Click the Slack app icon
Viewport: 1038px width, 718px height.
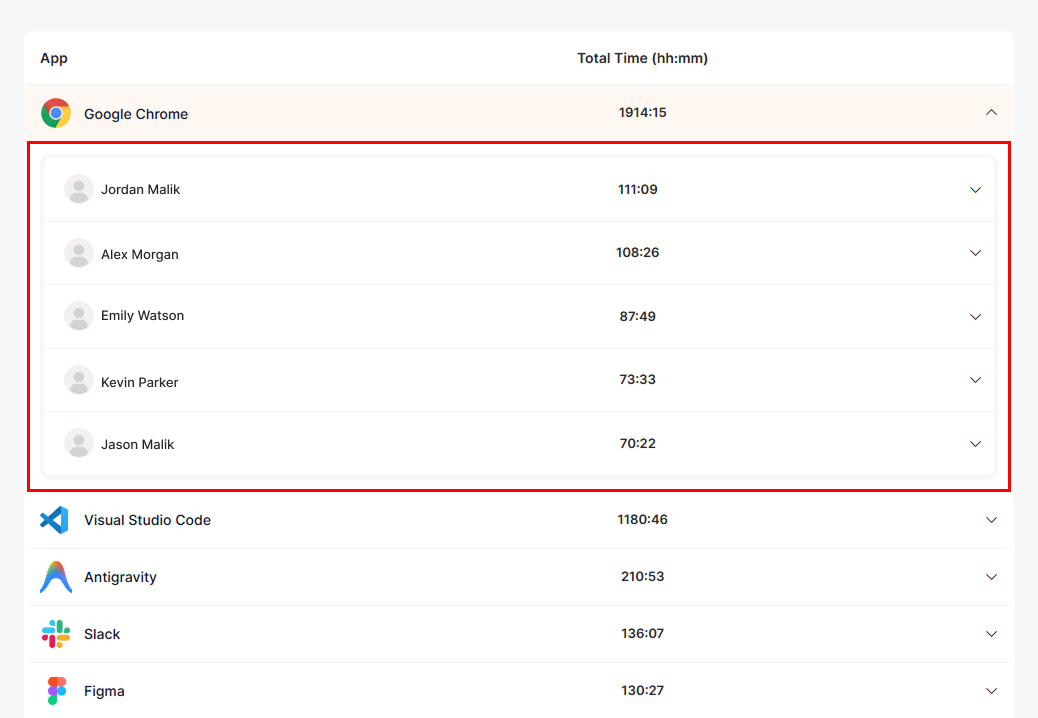coord(56,634)
